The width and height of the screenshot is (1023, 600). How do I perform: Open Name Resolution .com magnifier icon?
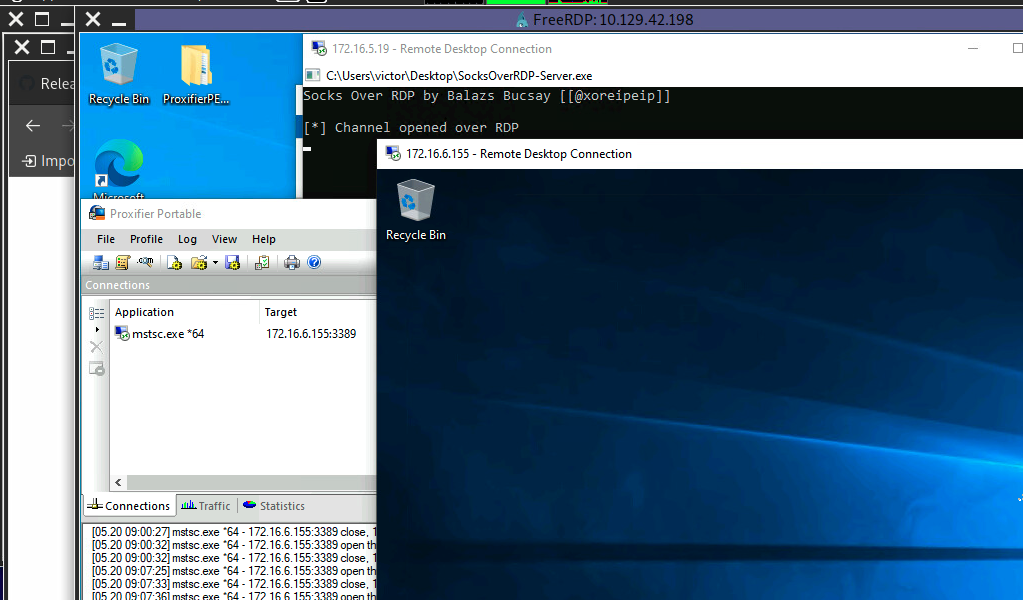[x=145, y=262]
